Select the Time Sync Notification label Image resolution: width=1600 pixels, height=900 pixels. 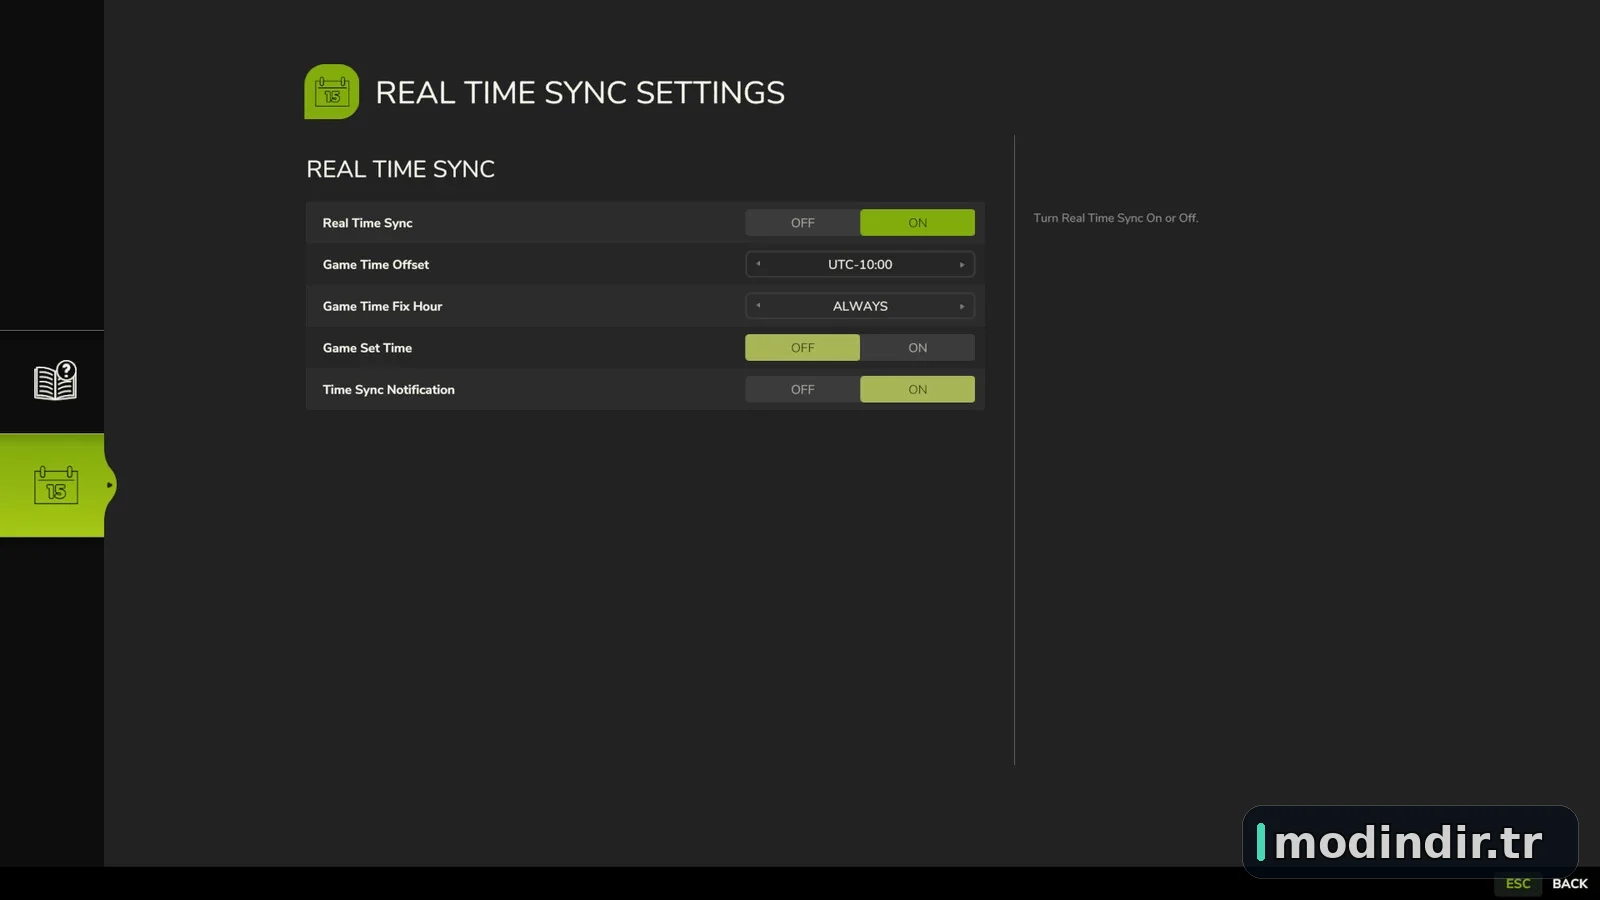click(388, 390)
